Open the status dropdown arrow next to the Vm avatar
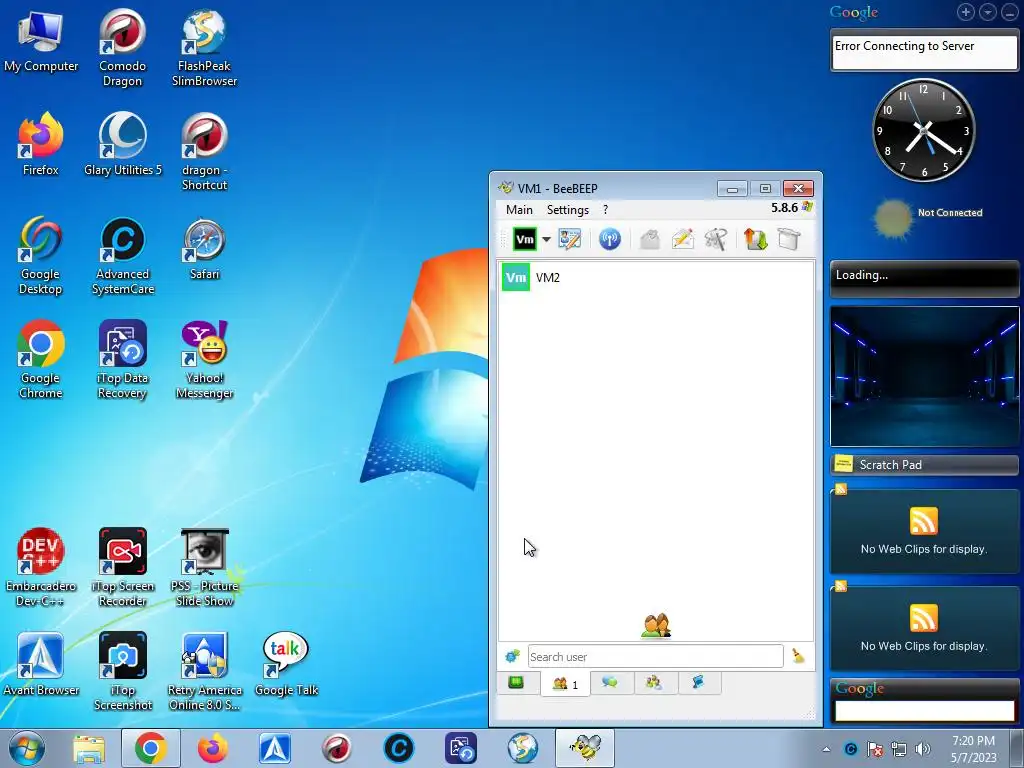This screenshot has height=768, width=1024. point(547,240)
